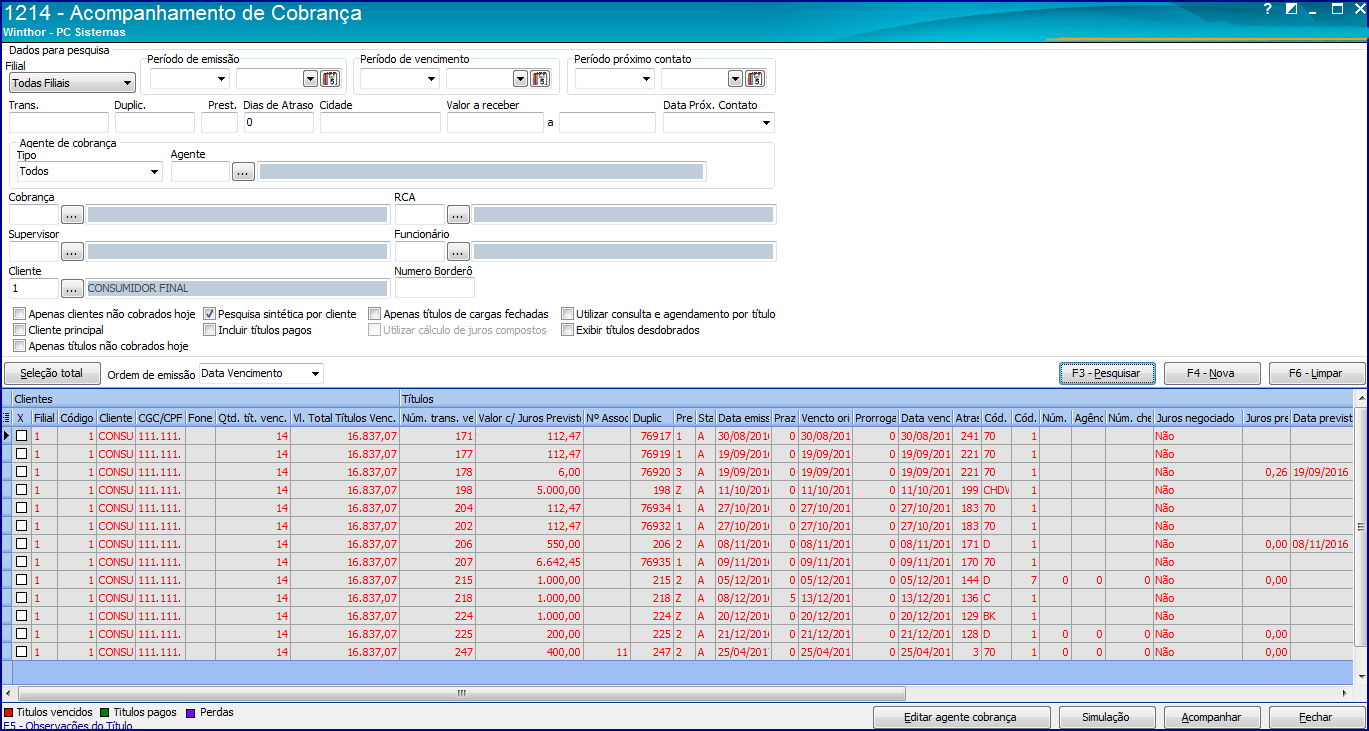
Task: Open first Período de vencimento dropdown
Action: click(431, 79)
